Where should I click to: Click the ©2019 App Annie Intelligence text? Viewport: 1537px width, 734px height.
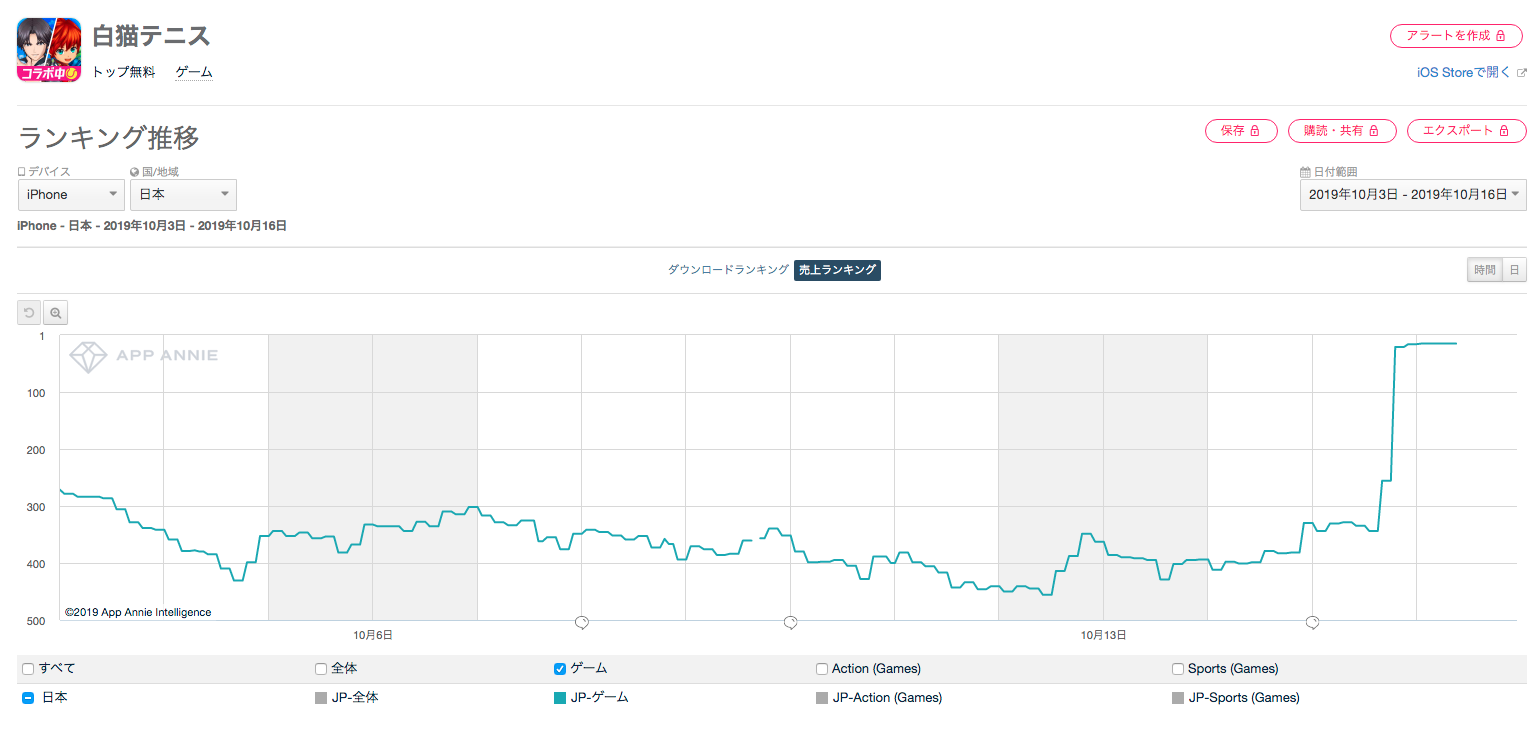pos(138,612)
